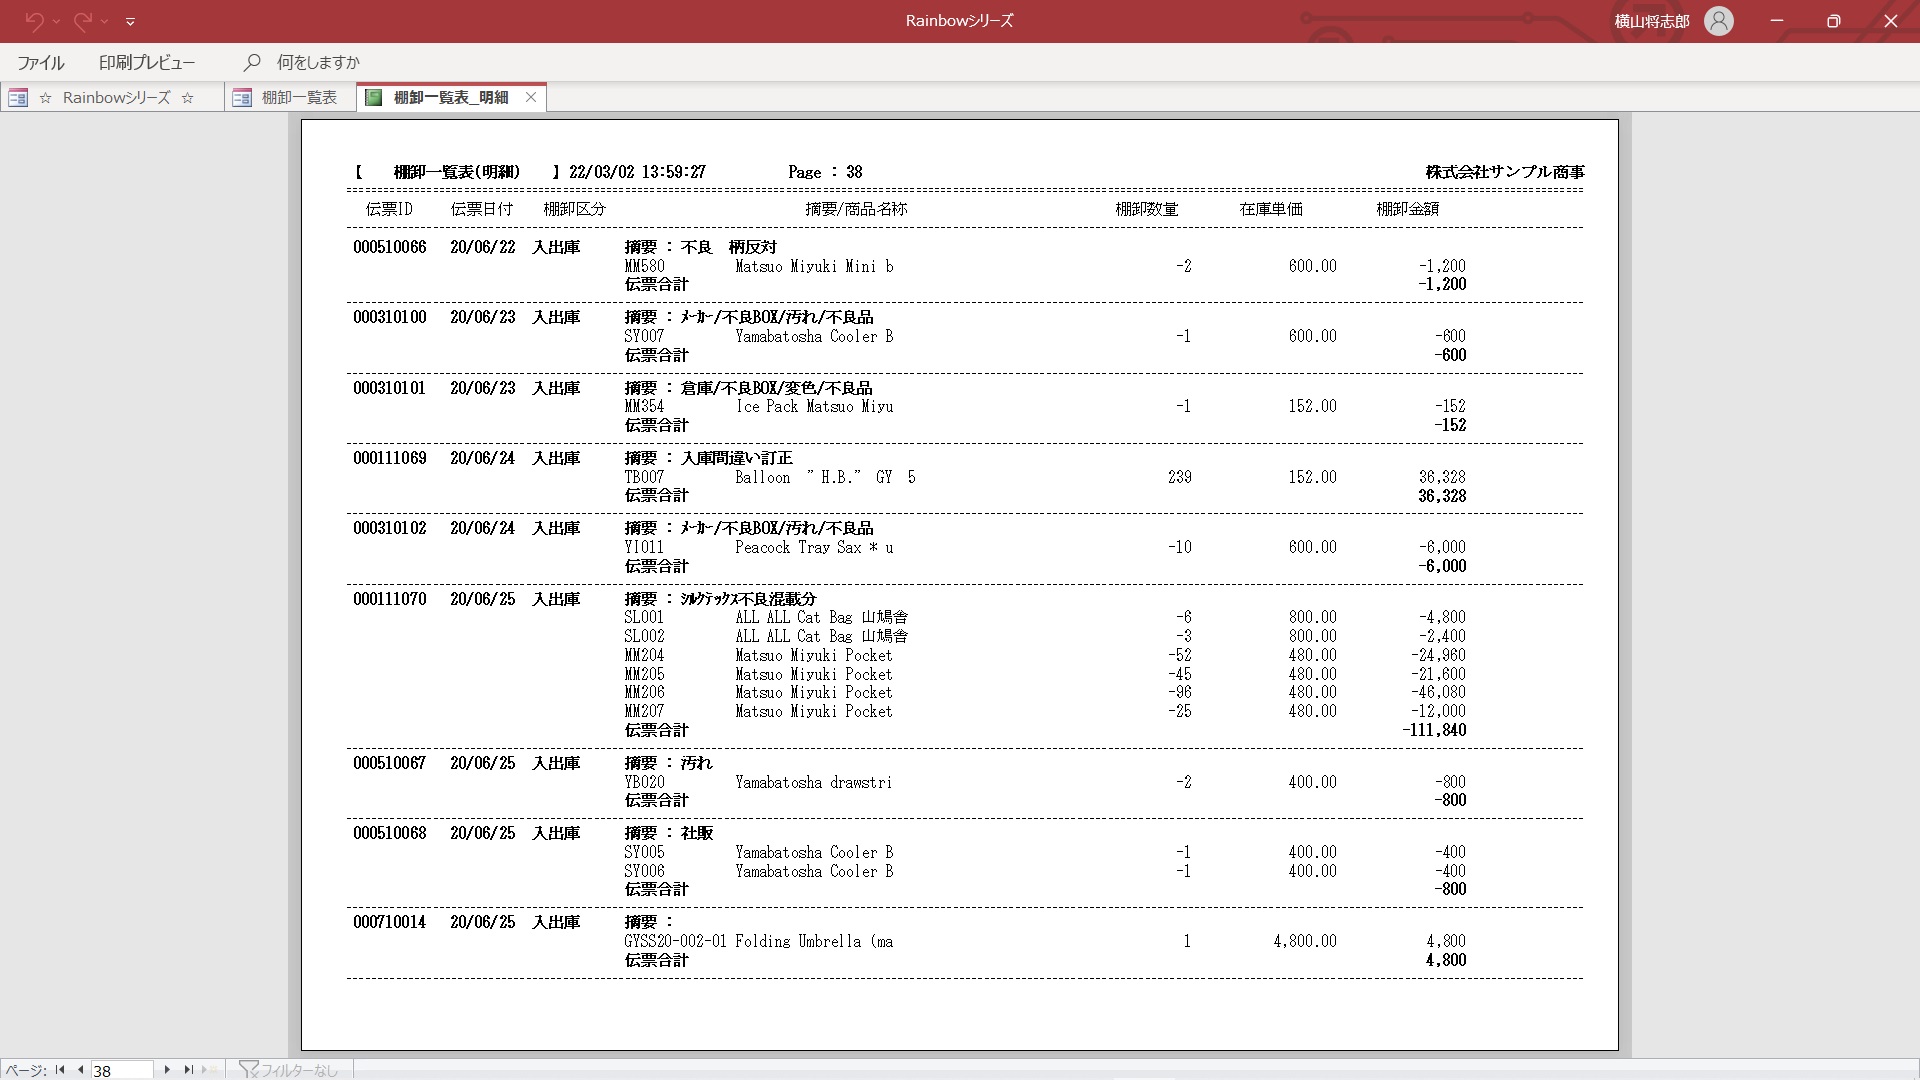The image size is (1920, 1080).
Task: Jump to the last page
Action: 188,1070
